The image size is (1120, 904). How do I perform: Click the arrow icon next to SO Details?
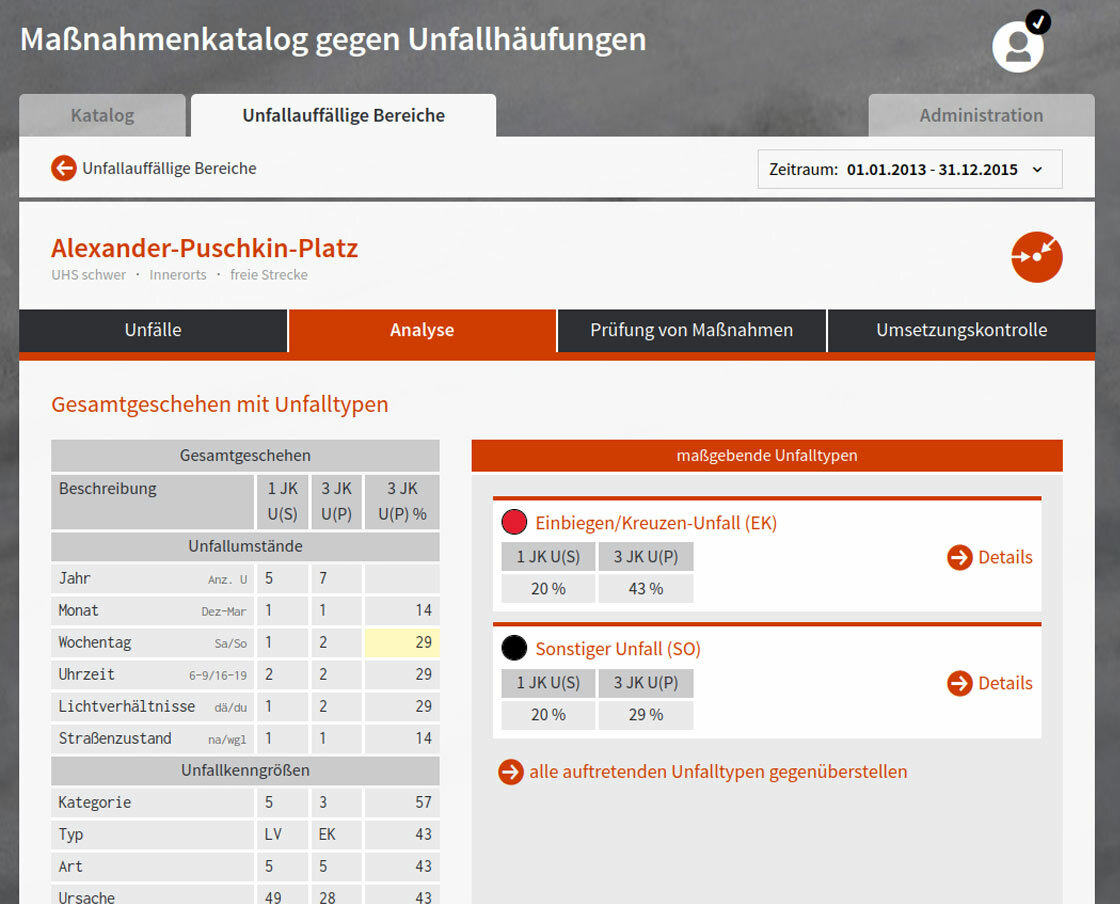pyautogui.click(x=957, y=684)
